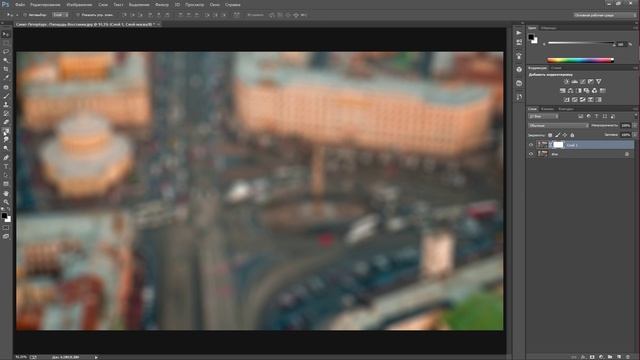Toggle lock transparent pixels
Viewport: 640px width, 360px height.
(x=550, y=135)
